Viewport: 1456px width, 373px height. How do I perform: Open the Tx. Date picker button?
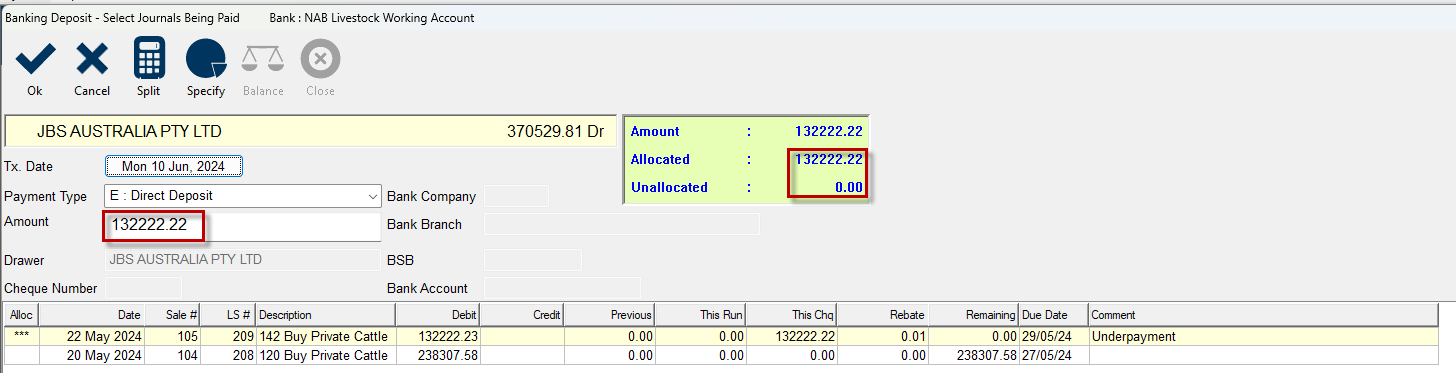tap(174, 166)
